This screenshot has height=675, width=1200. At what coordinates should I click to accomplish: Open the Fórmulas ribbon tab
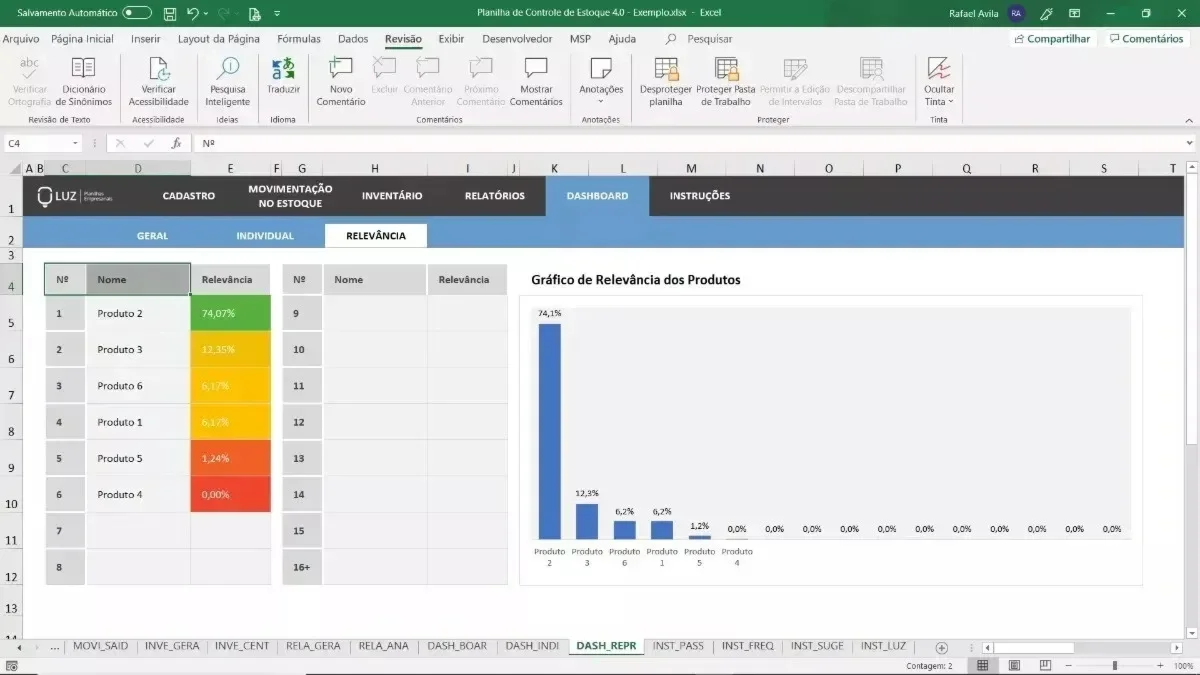299,39
